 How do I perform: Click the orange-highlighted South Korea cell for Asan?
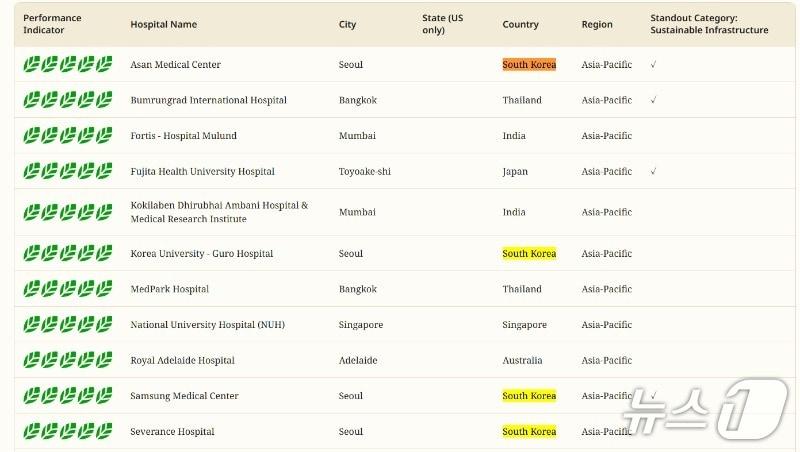pyautogui.click(x=529, y=64)
